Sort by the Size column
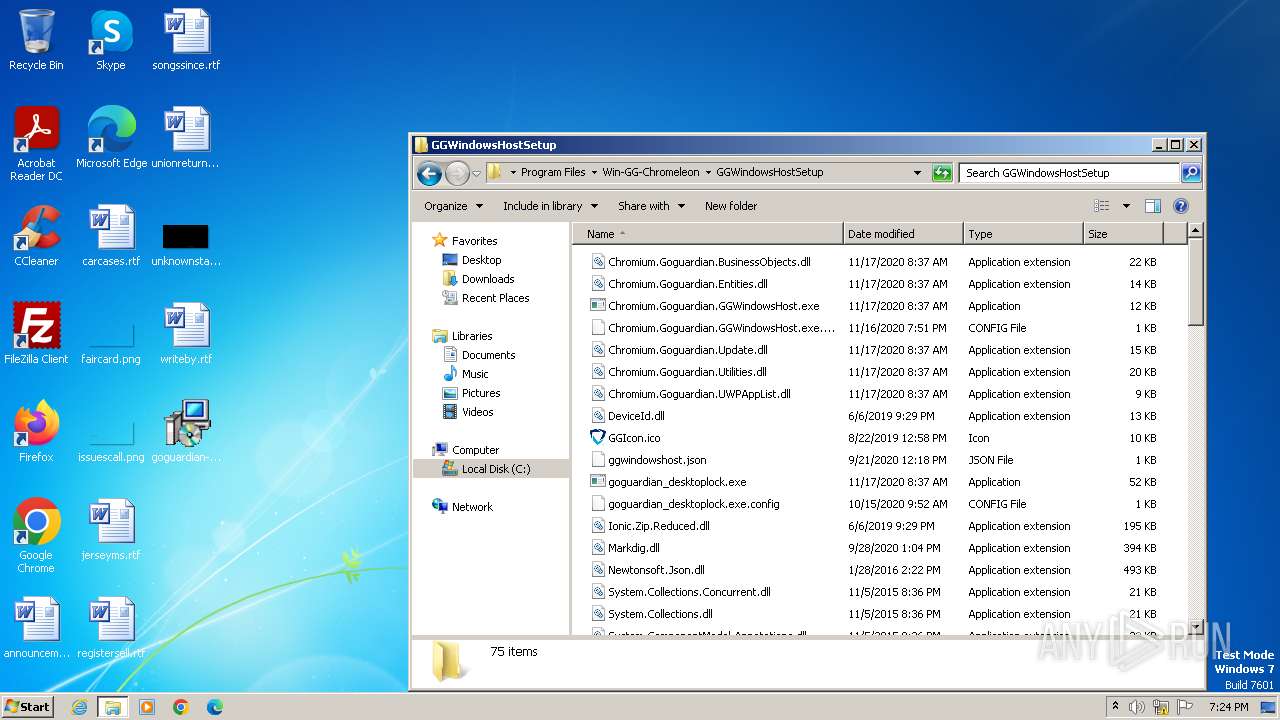1280x720 pixels. pyautogui.click(x=1123, y=234)
